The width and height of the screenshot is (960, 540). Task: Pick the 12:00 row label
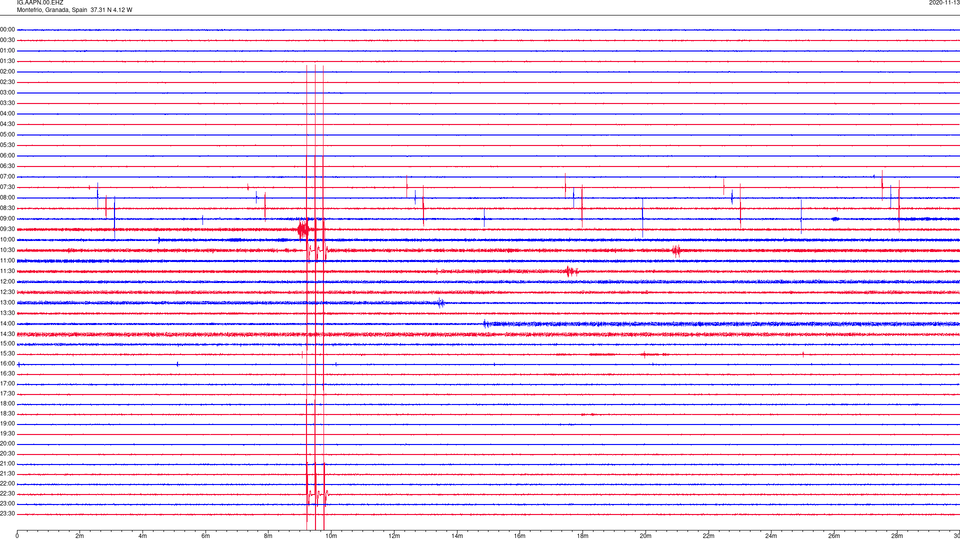point(7,282)
